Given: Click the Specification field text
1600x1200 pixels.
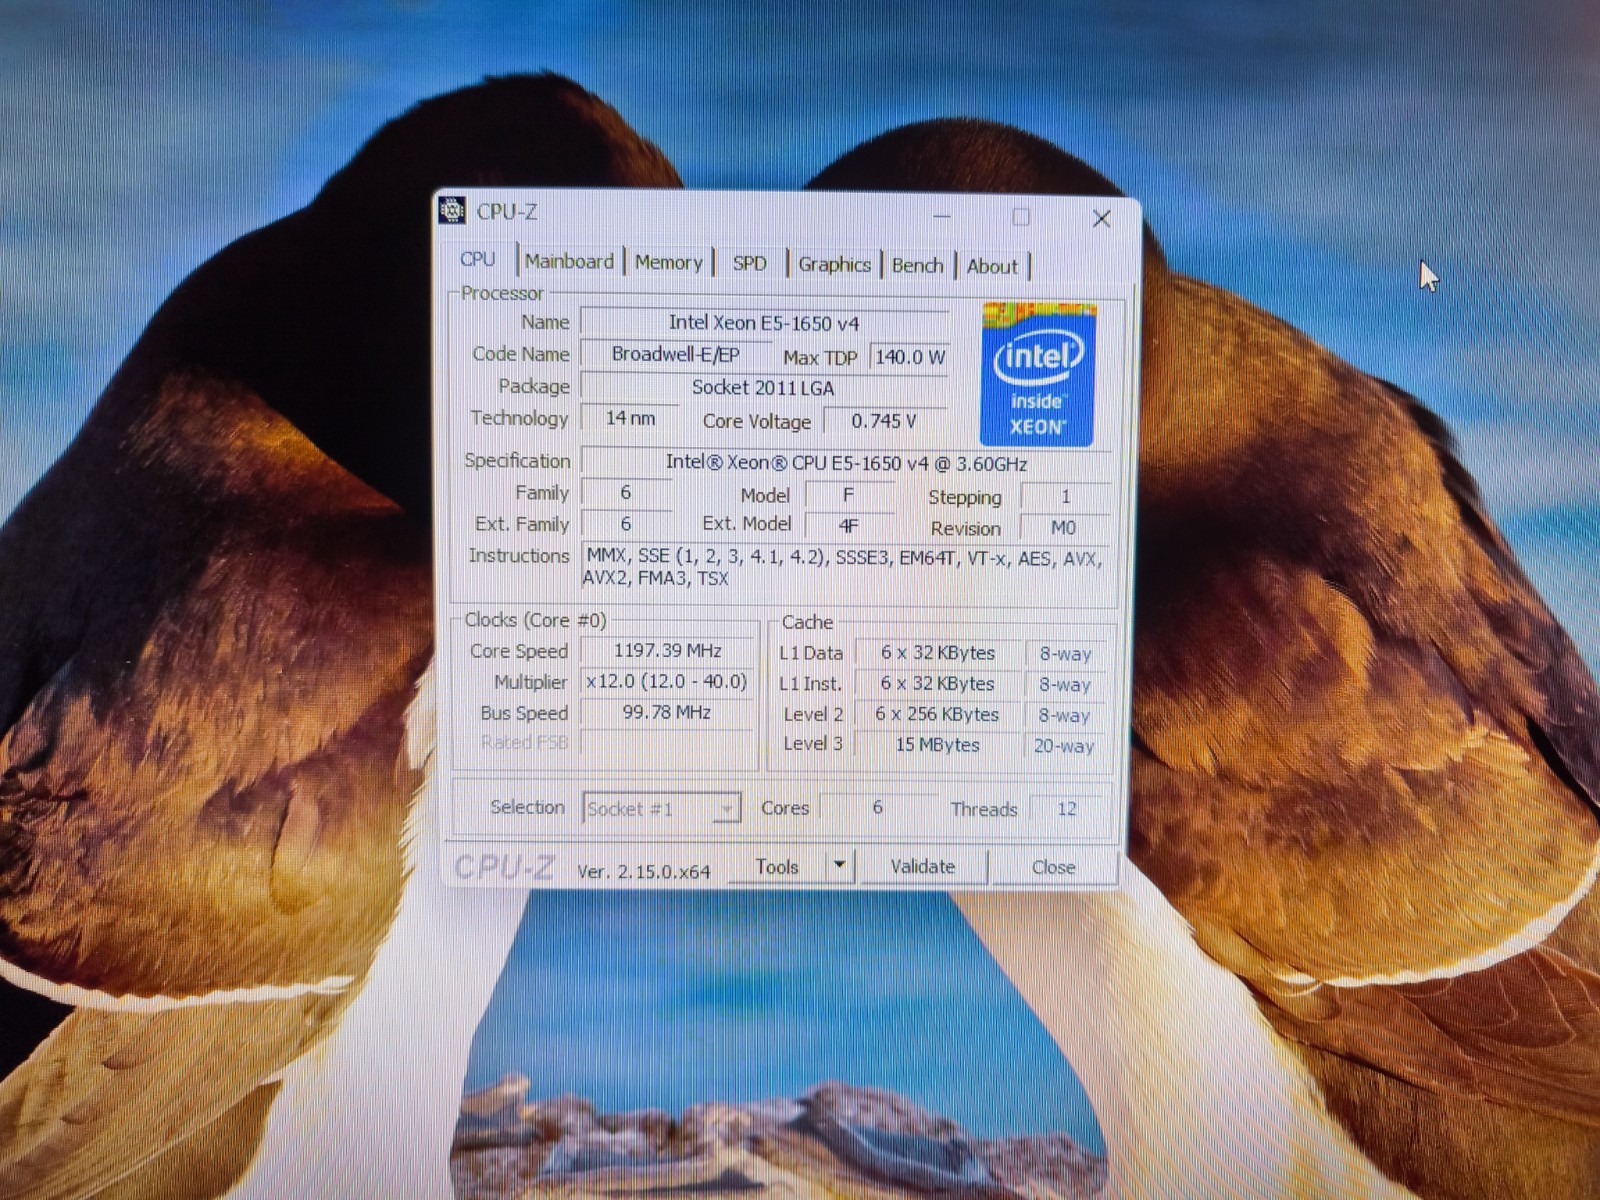Looking at the screenshot, I should pos(846,463).
